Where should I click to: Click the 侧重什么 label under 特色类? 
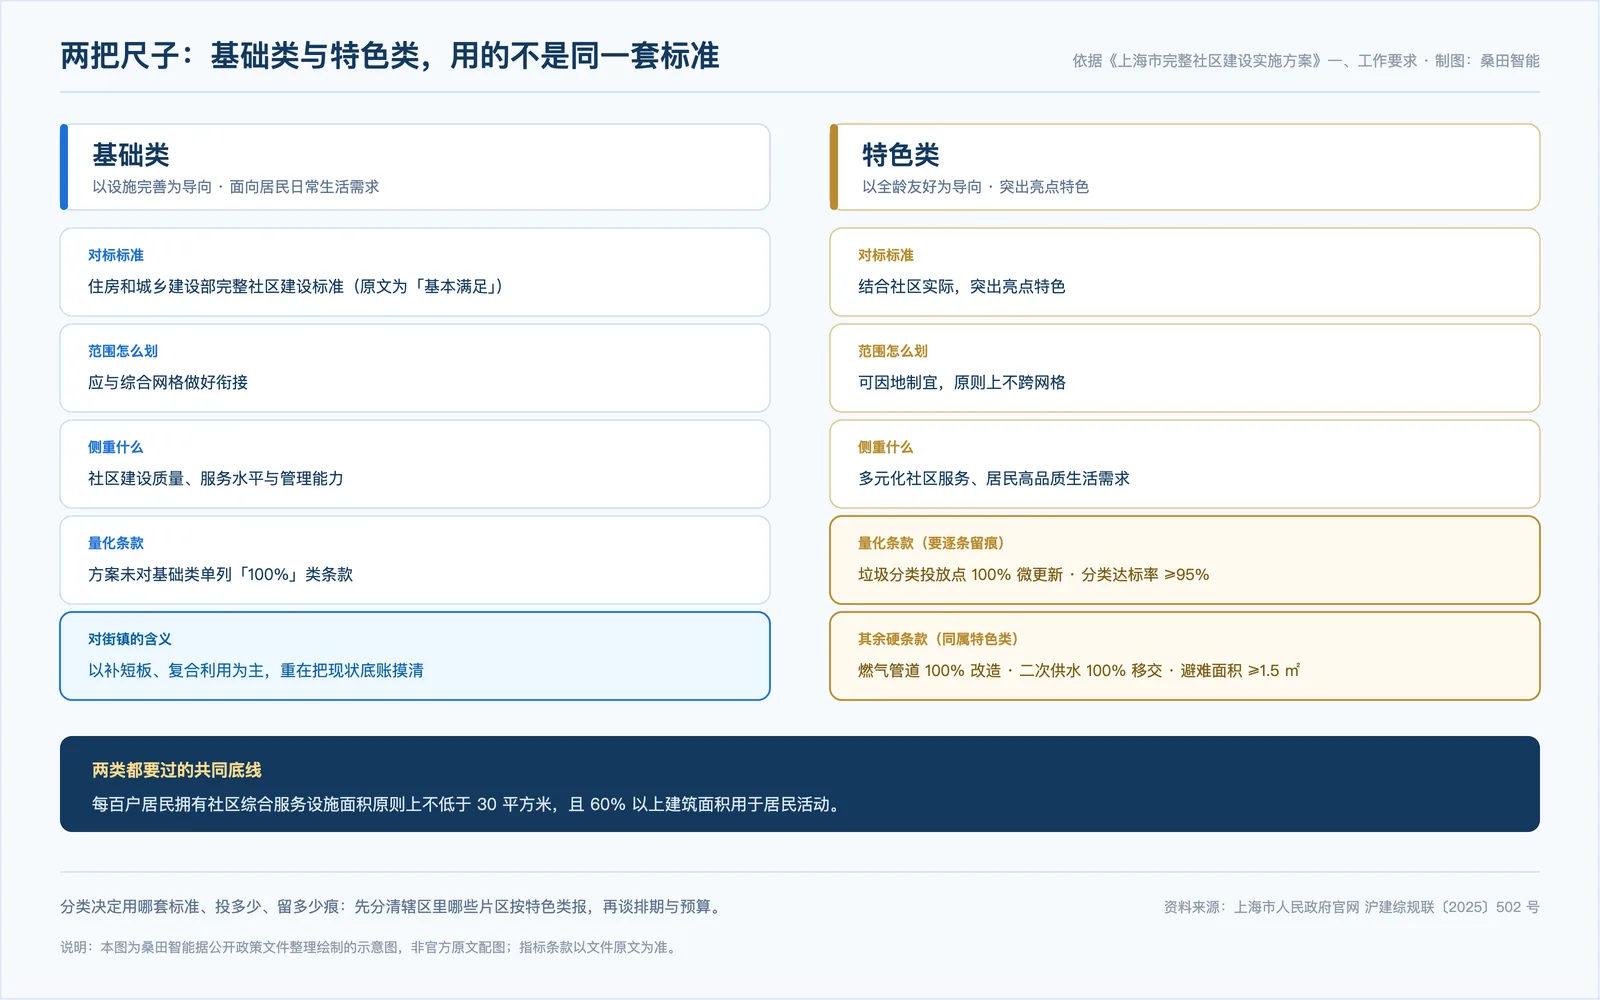[886, 447]
